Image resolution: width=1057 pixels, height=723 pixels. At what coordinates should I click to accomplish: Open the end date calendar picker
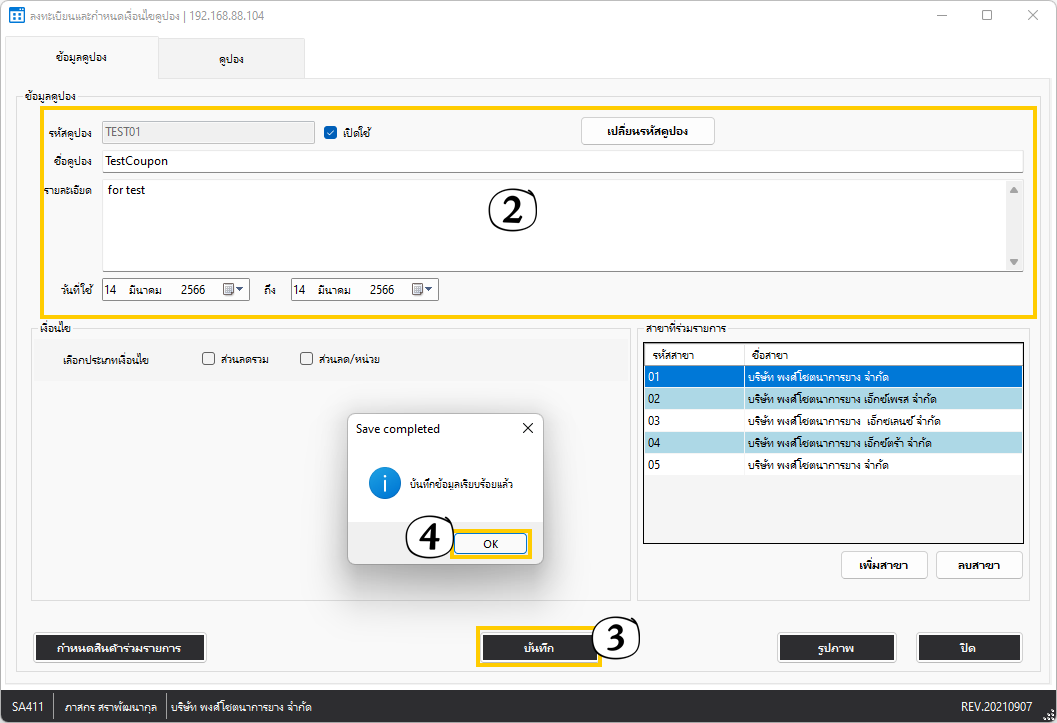pyautogui.click(x=419, y=289)
